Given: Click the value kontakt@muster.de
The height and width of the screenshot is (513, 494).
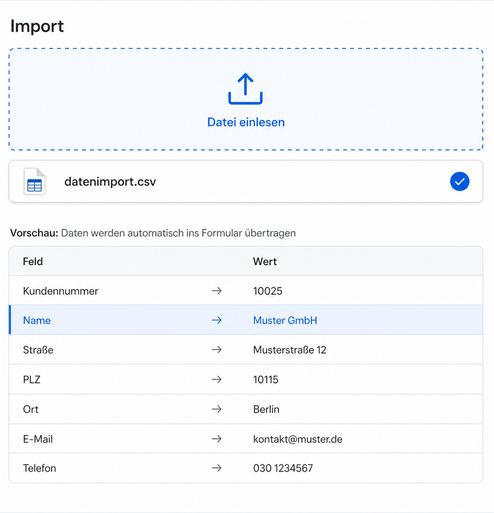Looking at the screenshot, I should pyautogui.click(x=298, y=439).
